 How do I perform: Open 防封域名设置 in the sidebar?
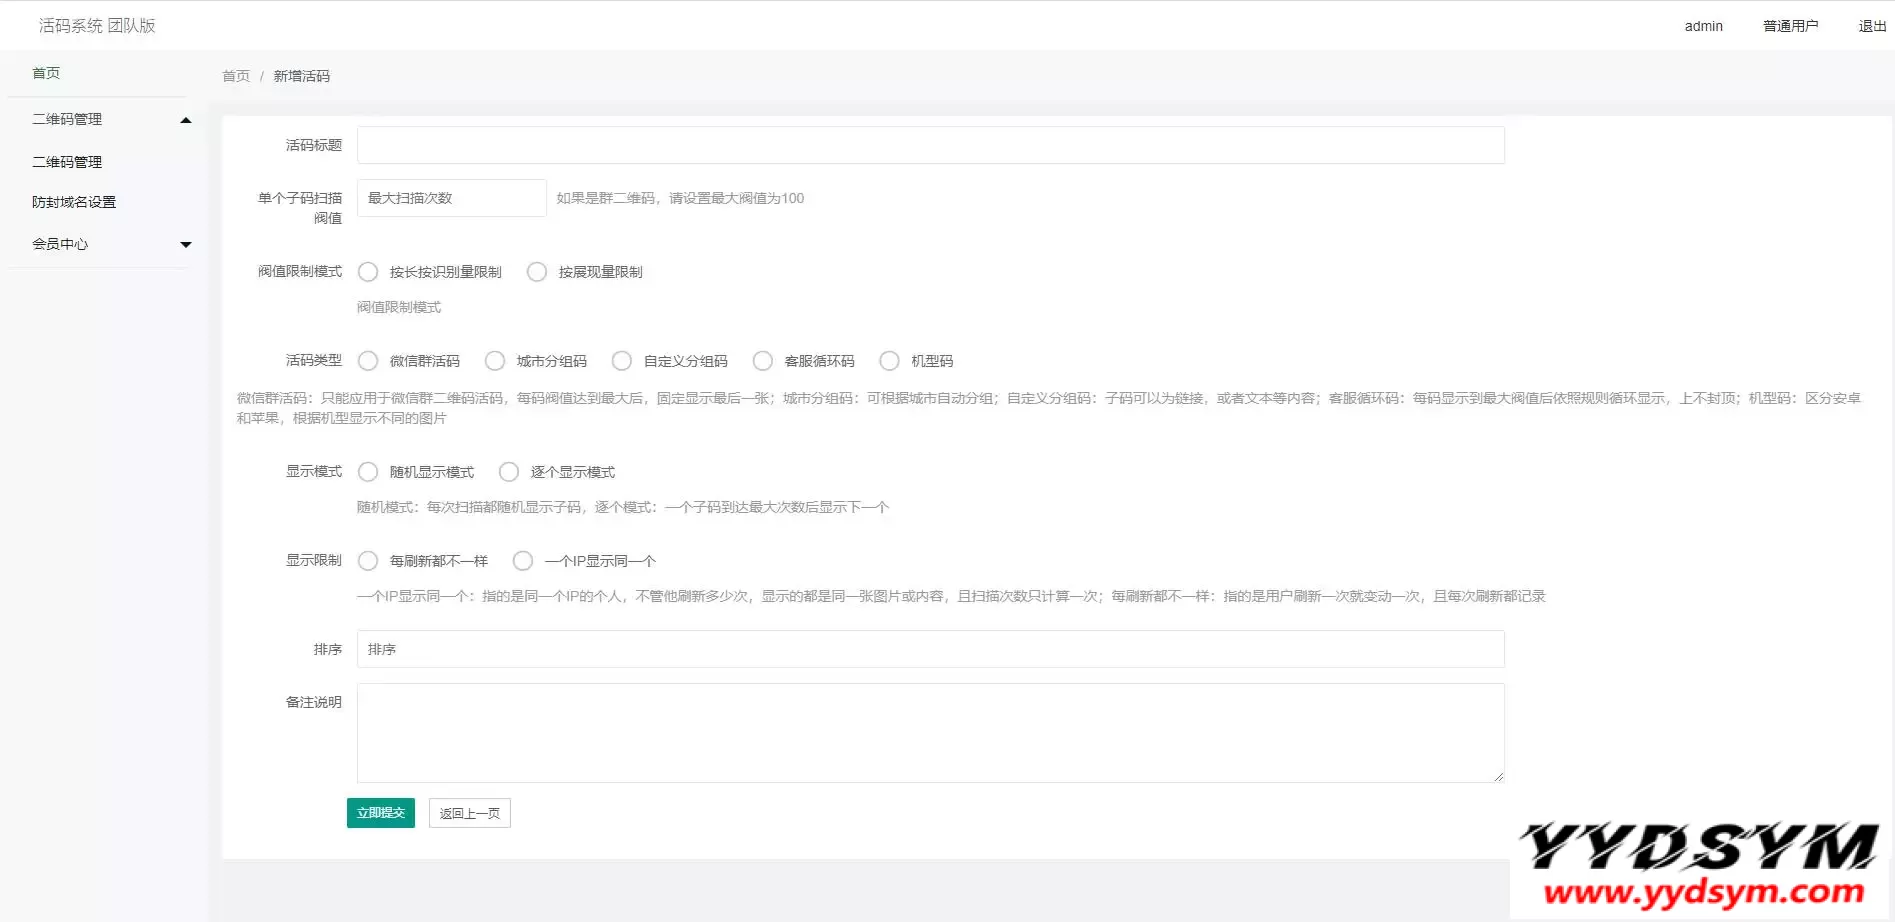coord(74,202)
